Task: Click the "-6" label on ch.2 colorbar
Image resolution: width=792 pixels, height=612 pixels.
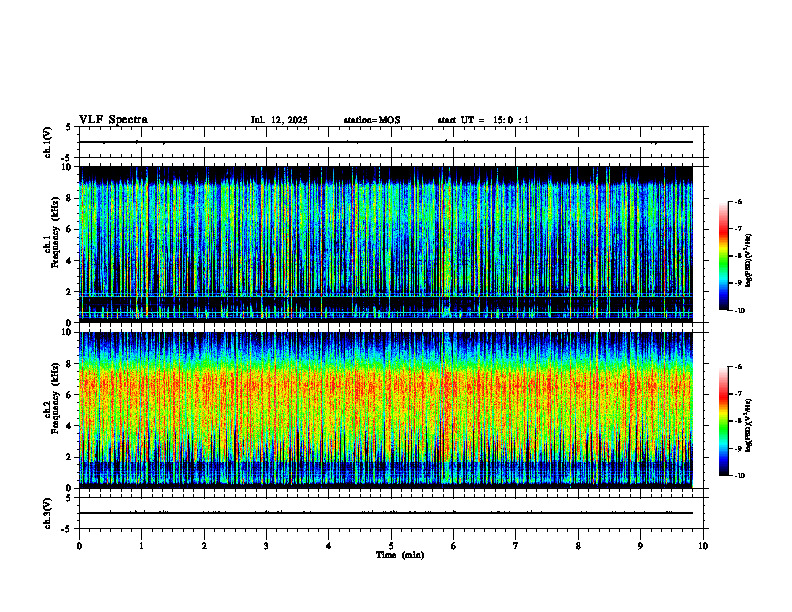Action: pyautogui.click(x=738, y=367)
